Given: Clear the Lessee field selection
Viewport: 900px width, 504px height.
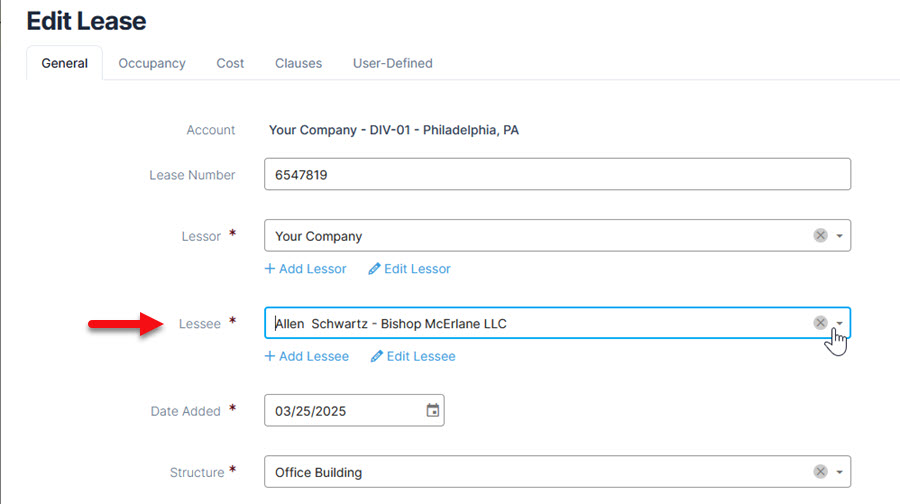Looking at the screenshot, I should click(820, 323).
